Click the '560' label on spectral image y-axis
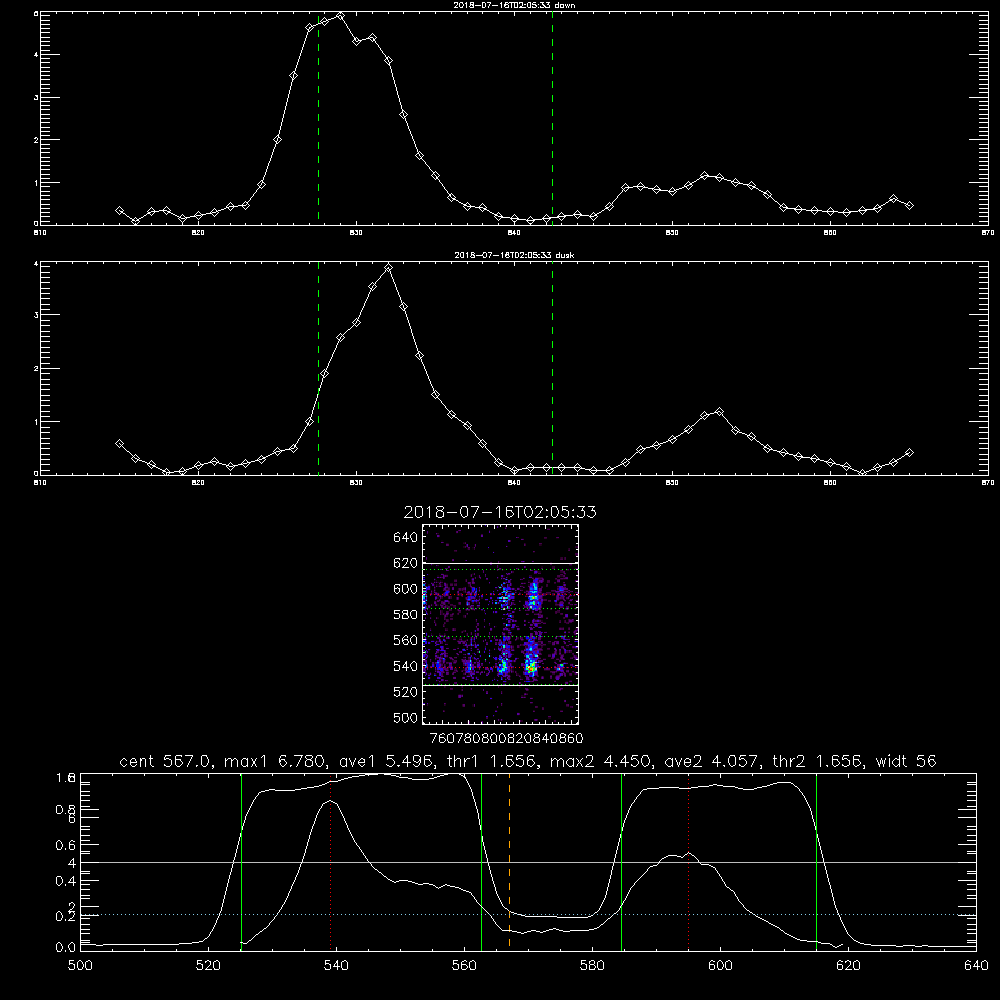 coord(406,640)
